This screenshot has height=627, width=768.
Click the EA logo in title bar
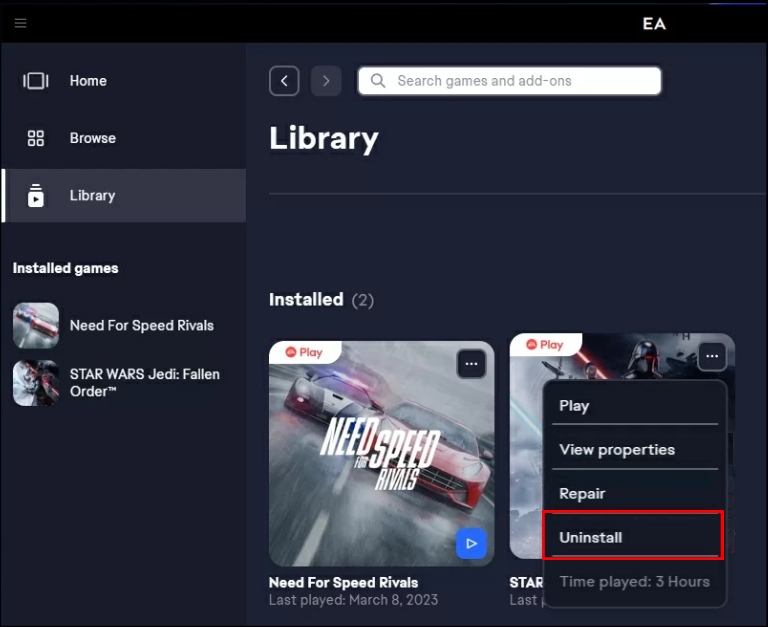pos(654,24)
